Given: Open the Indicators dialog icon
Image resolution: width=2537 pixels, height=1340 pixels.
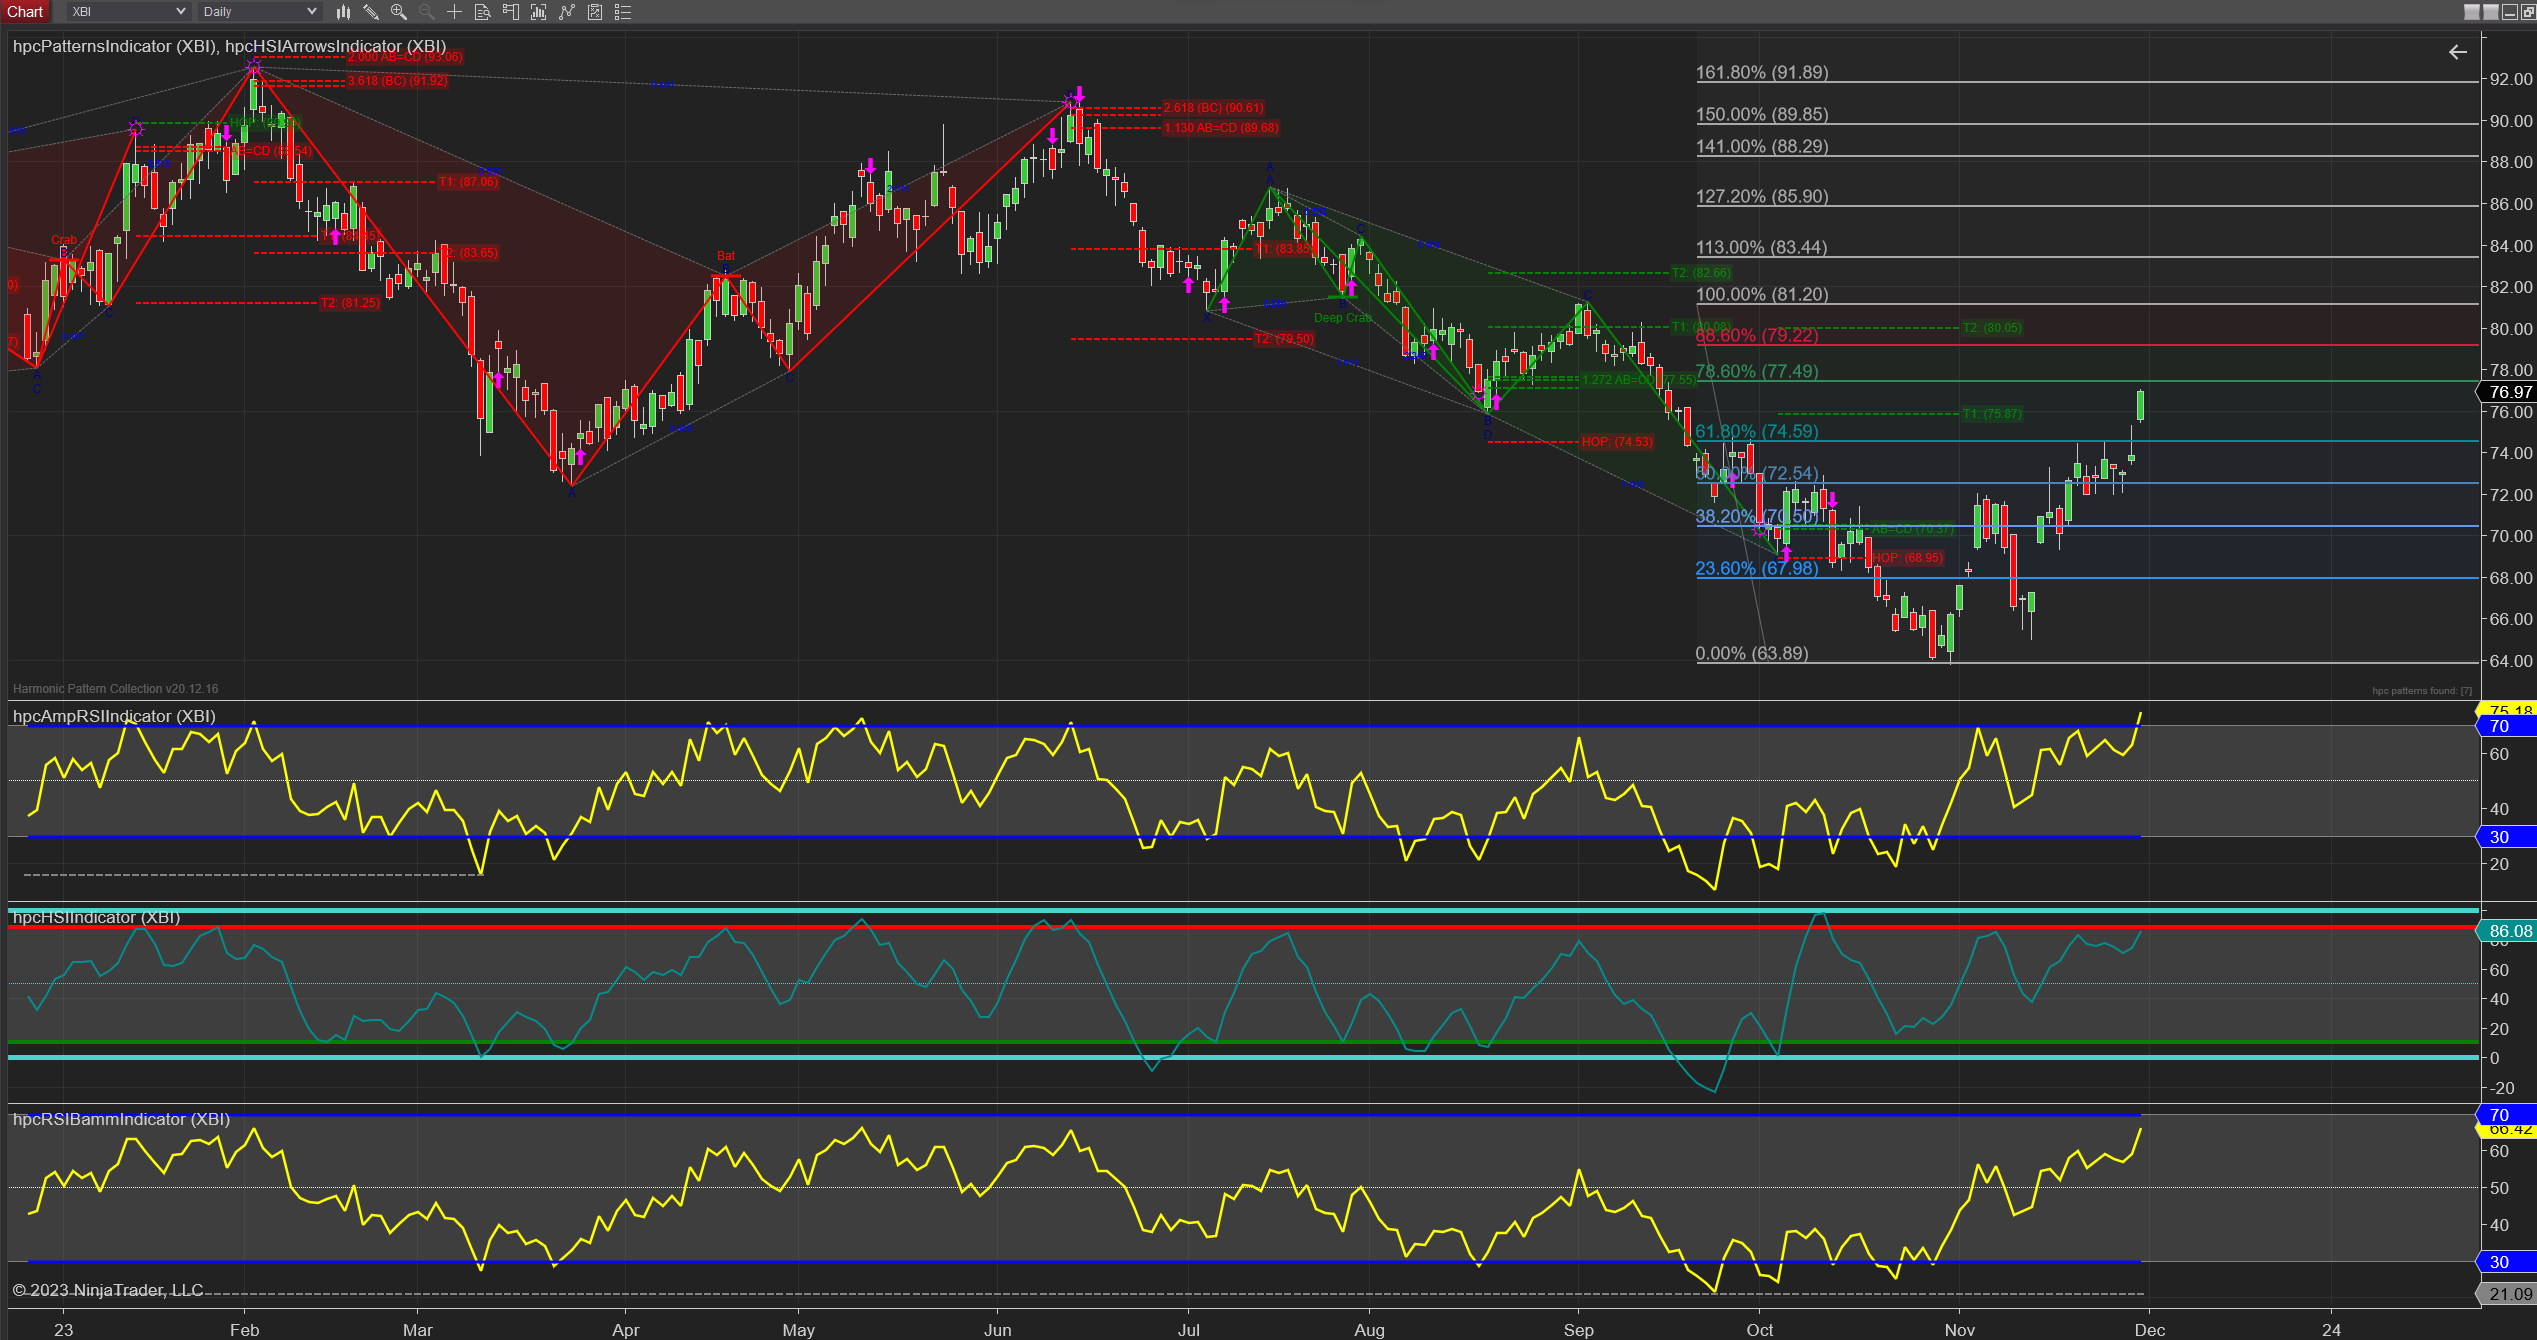Looking at the screenshot, I should click(x=567, y=12).
